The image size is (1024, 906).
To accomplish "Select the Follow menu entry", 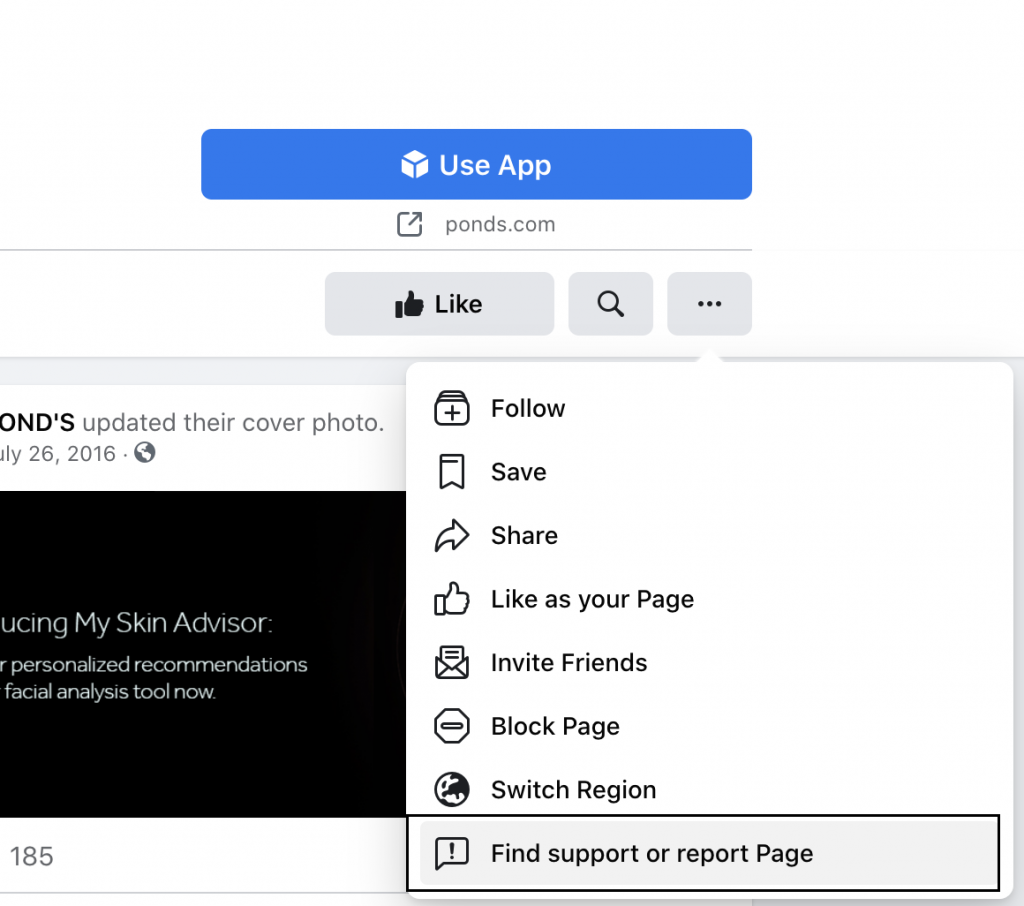I will click(709, 408).
